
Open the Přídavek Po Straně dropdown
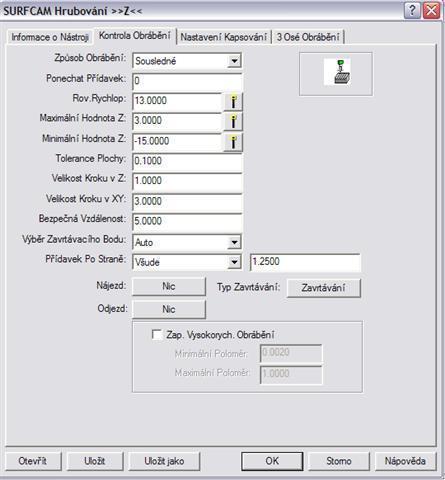(234, 262)
